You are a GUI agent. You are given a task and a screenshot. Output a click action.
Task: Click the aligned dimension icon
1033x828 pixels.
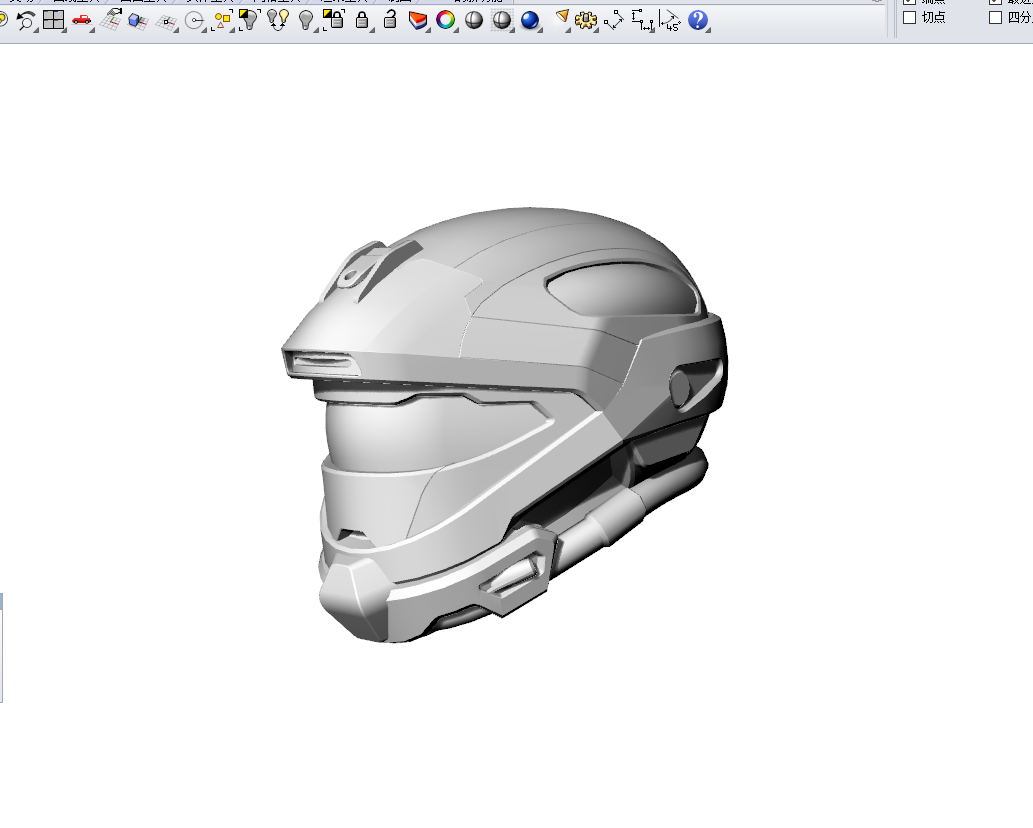pos(613,20)
